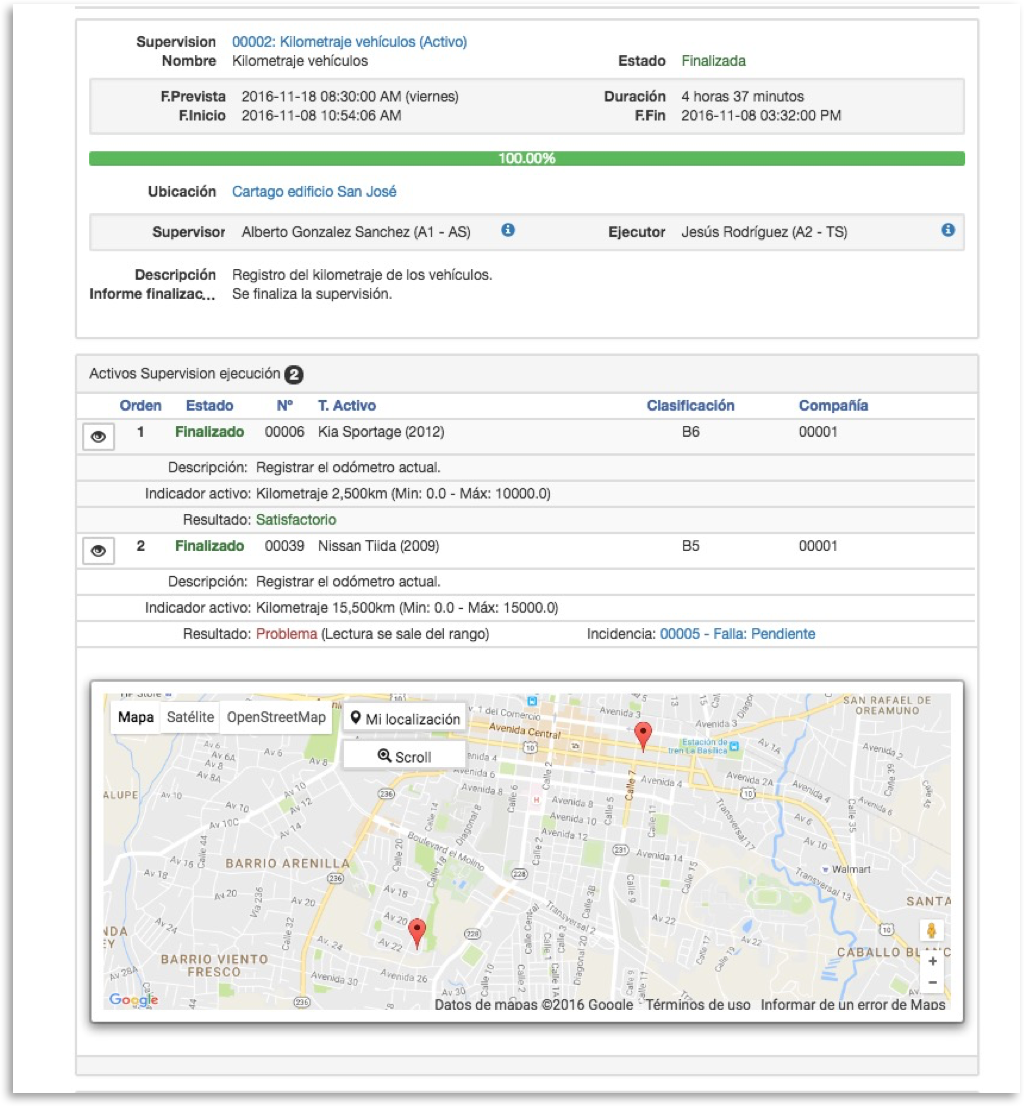Click the Google logo on map
This screenshot has width=1024, height=1106.
click(x=134, y=999)
